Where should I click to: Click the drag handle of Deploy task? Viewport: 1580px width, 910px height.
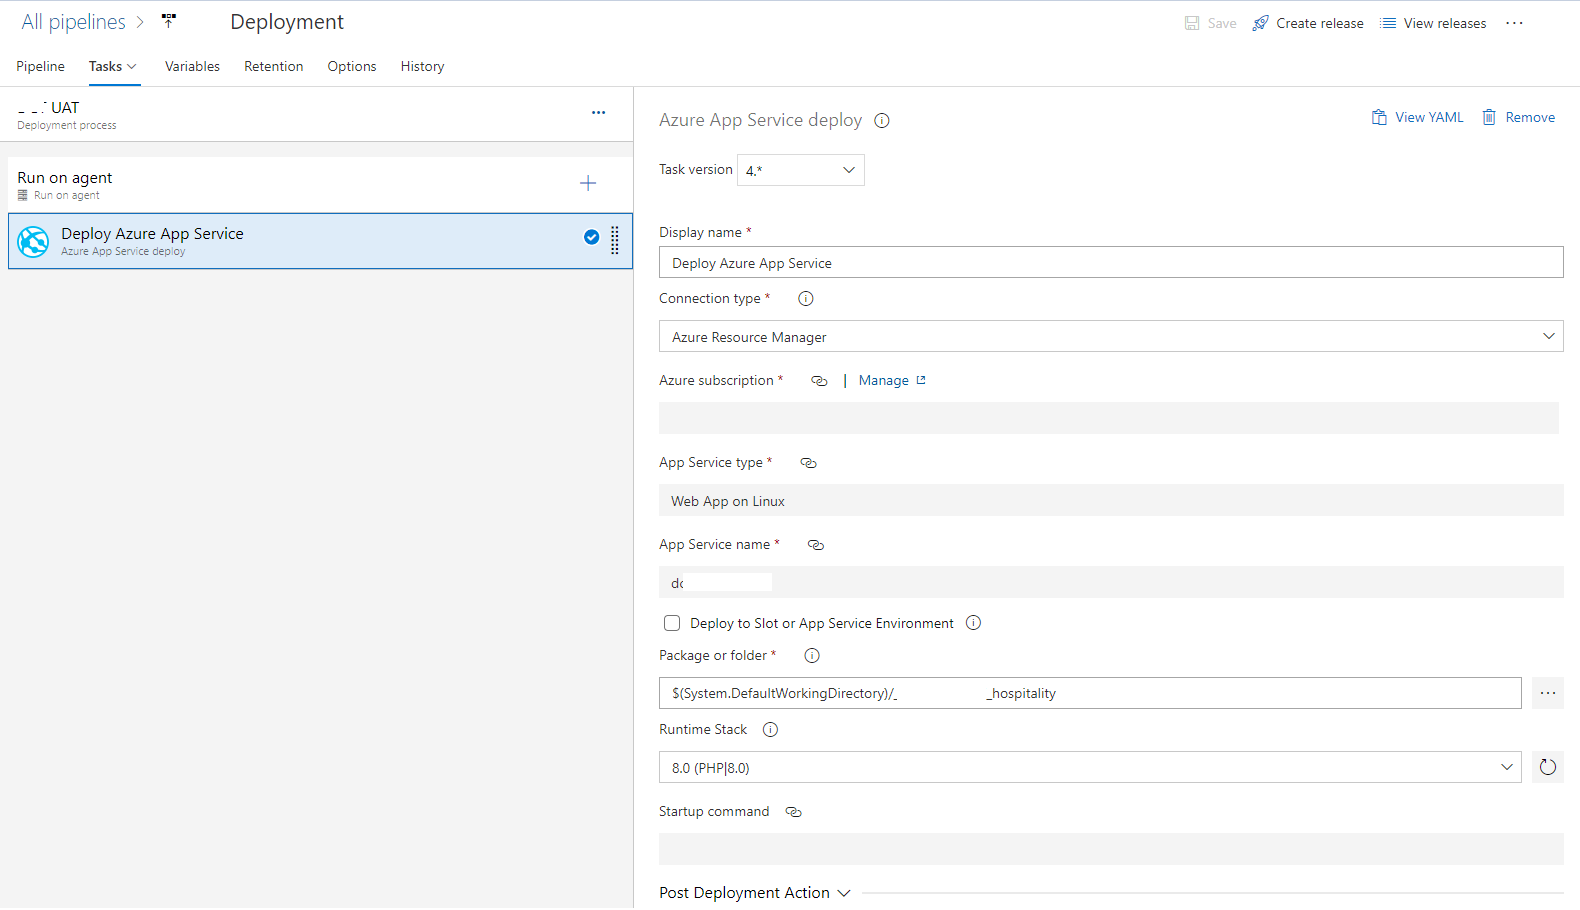pyautogui.click(x=615, y=240)
